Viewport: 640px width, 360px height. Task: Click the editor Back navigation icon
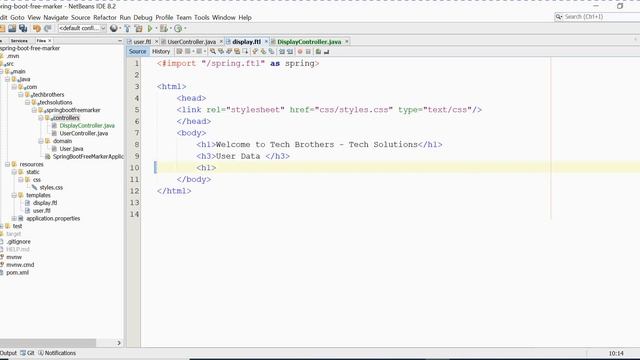(x=188, y=51)
